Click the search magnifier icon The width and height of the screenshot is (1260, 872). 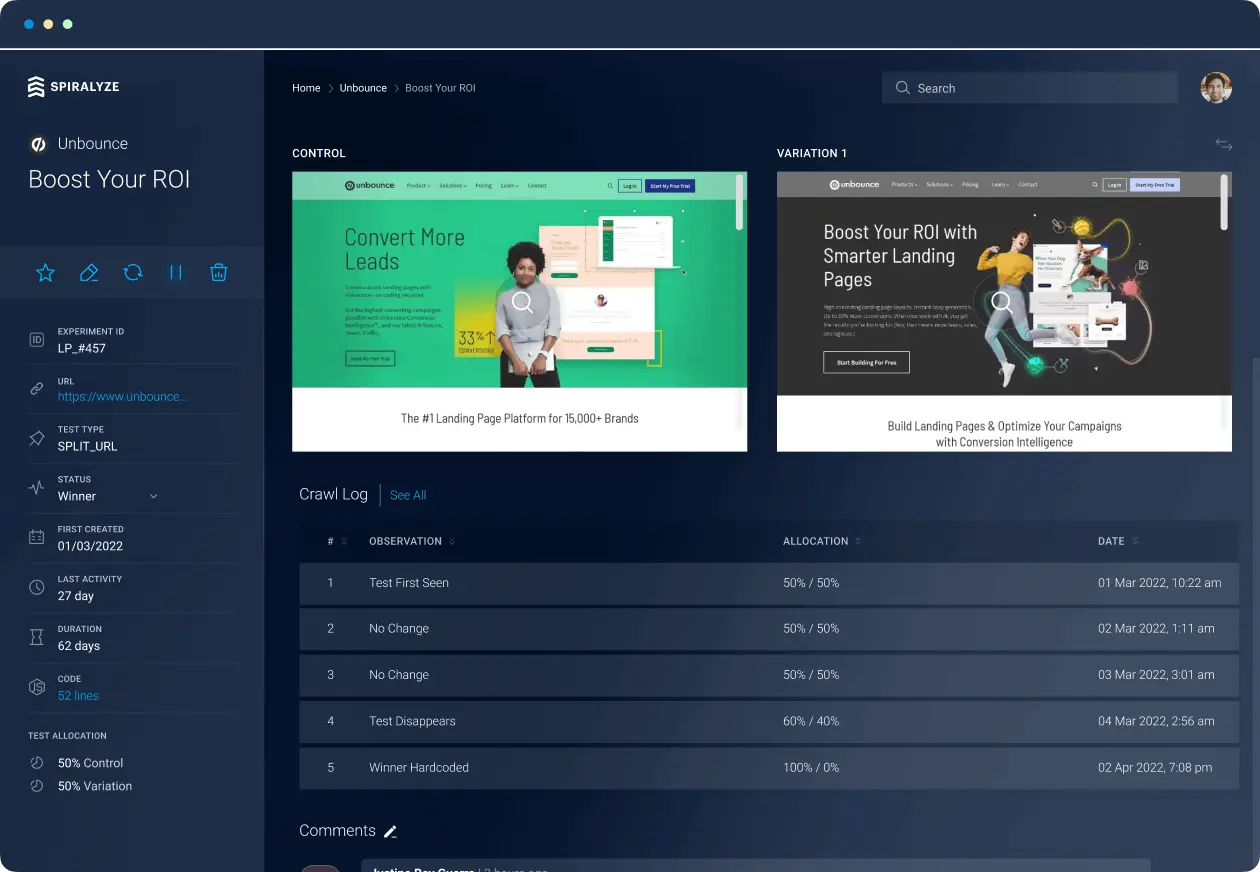[903, 88]
